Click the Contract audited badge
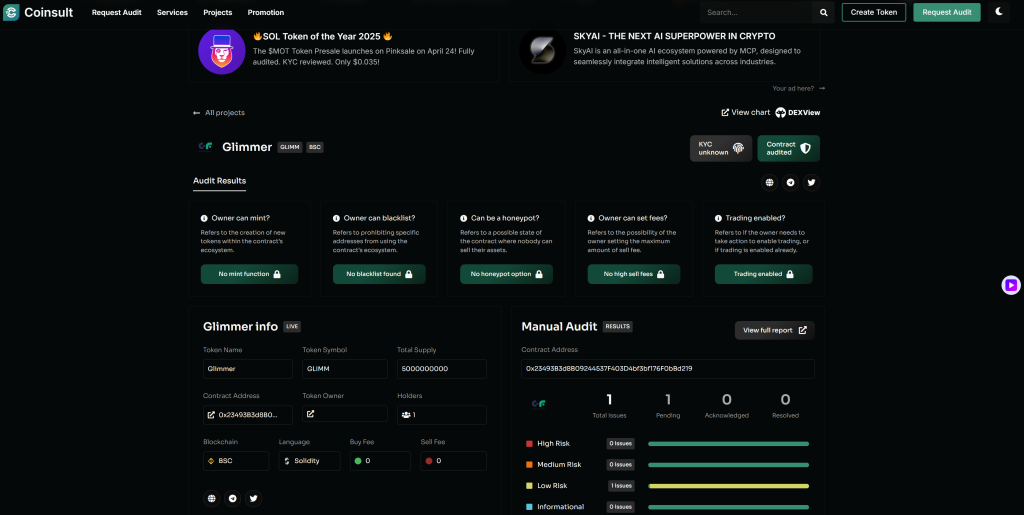This screenshot has width=1024, height=515. click(788, 148)
